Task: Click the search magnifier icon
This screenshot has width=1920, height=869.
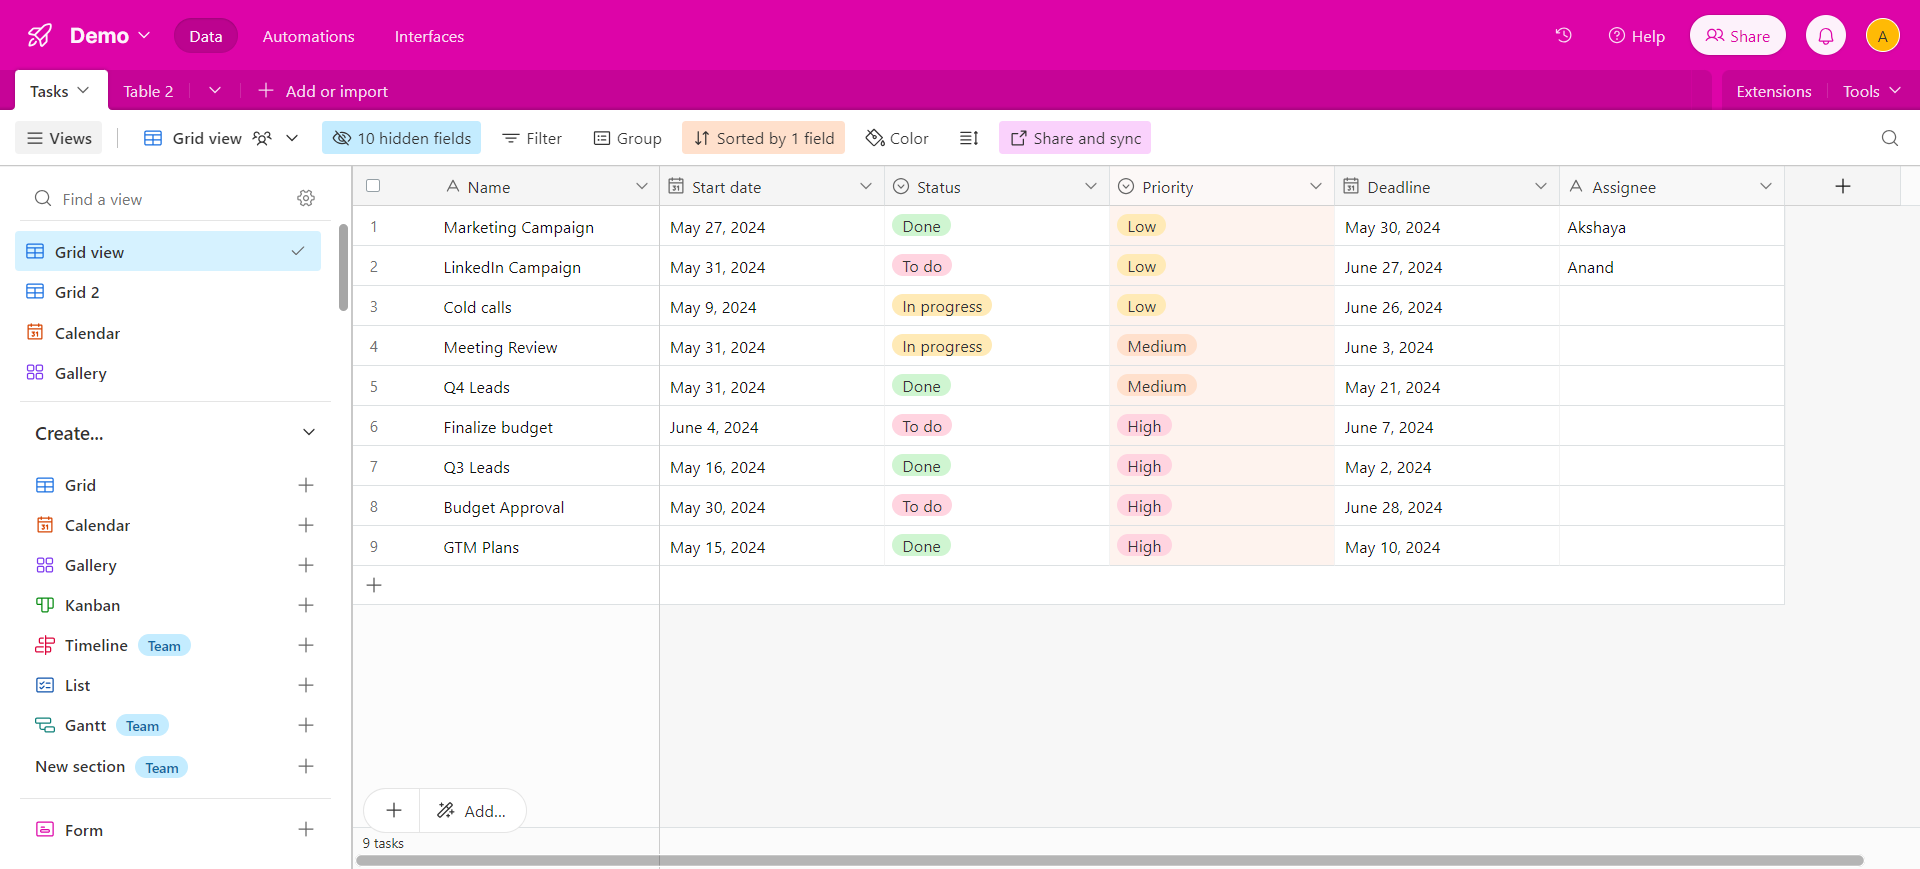Action: [x=1890, y=138]
